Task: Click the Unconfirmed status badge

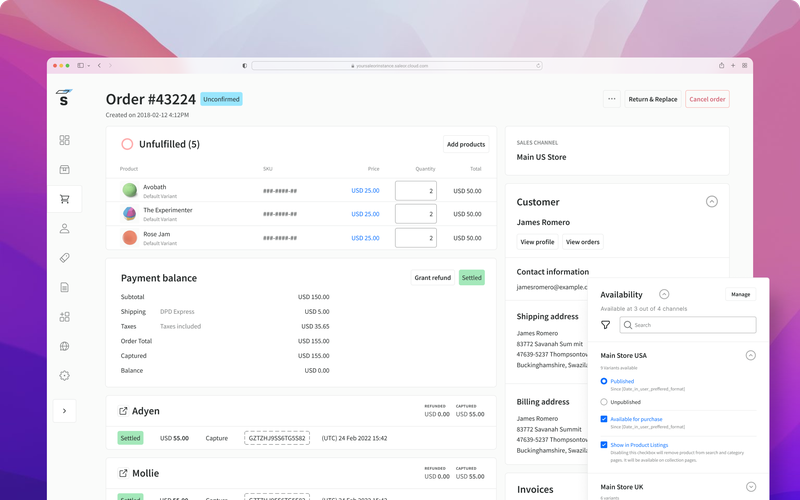Action: pos(221,99)
